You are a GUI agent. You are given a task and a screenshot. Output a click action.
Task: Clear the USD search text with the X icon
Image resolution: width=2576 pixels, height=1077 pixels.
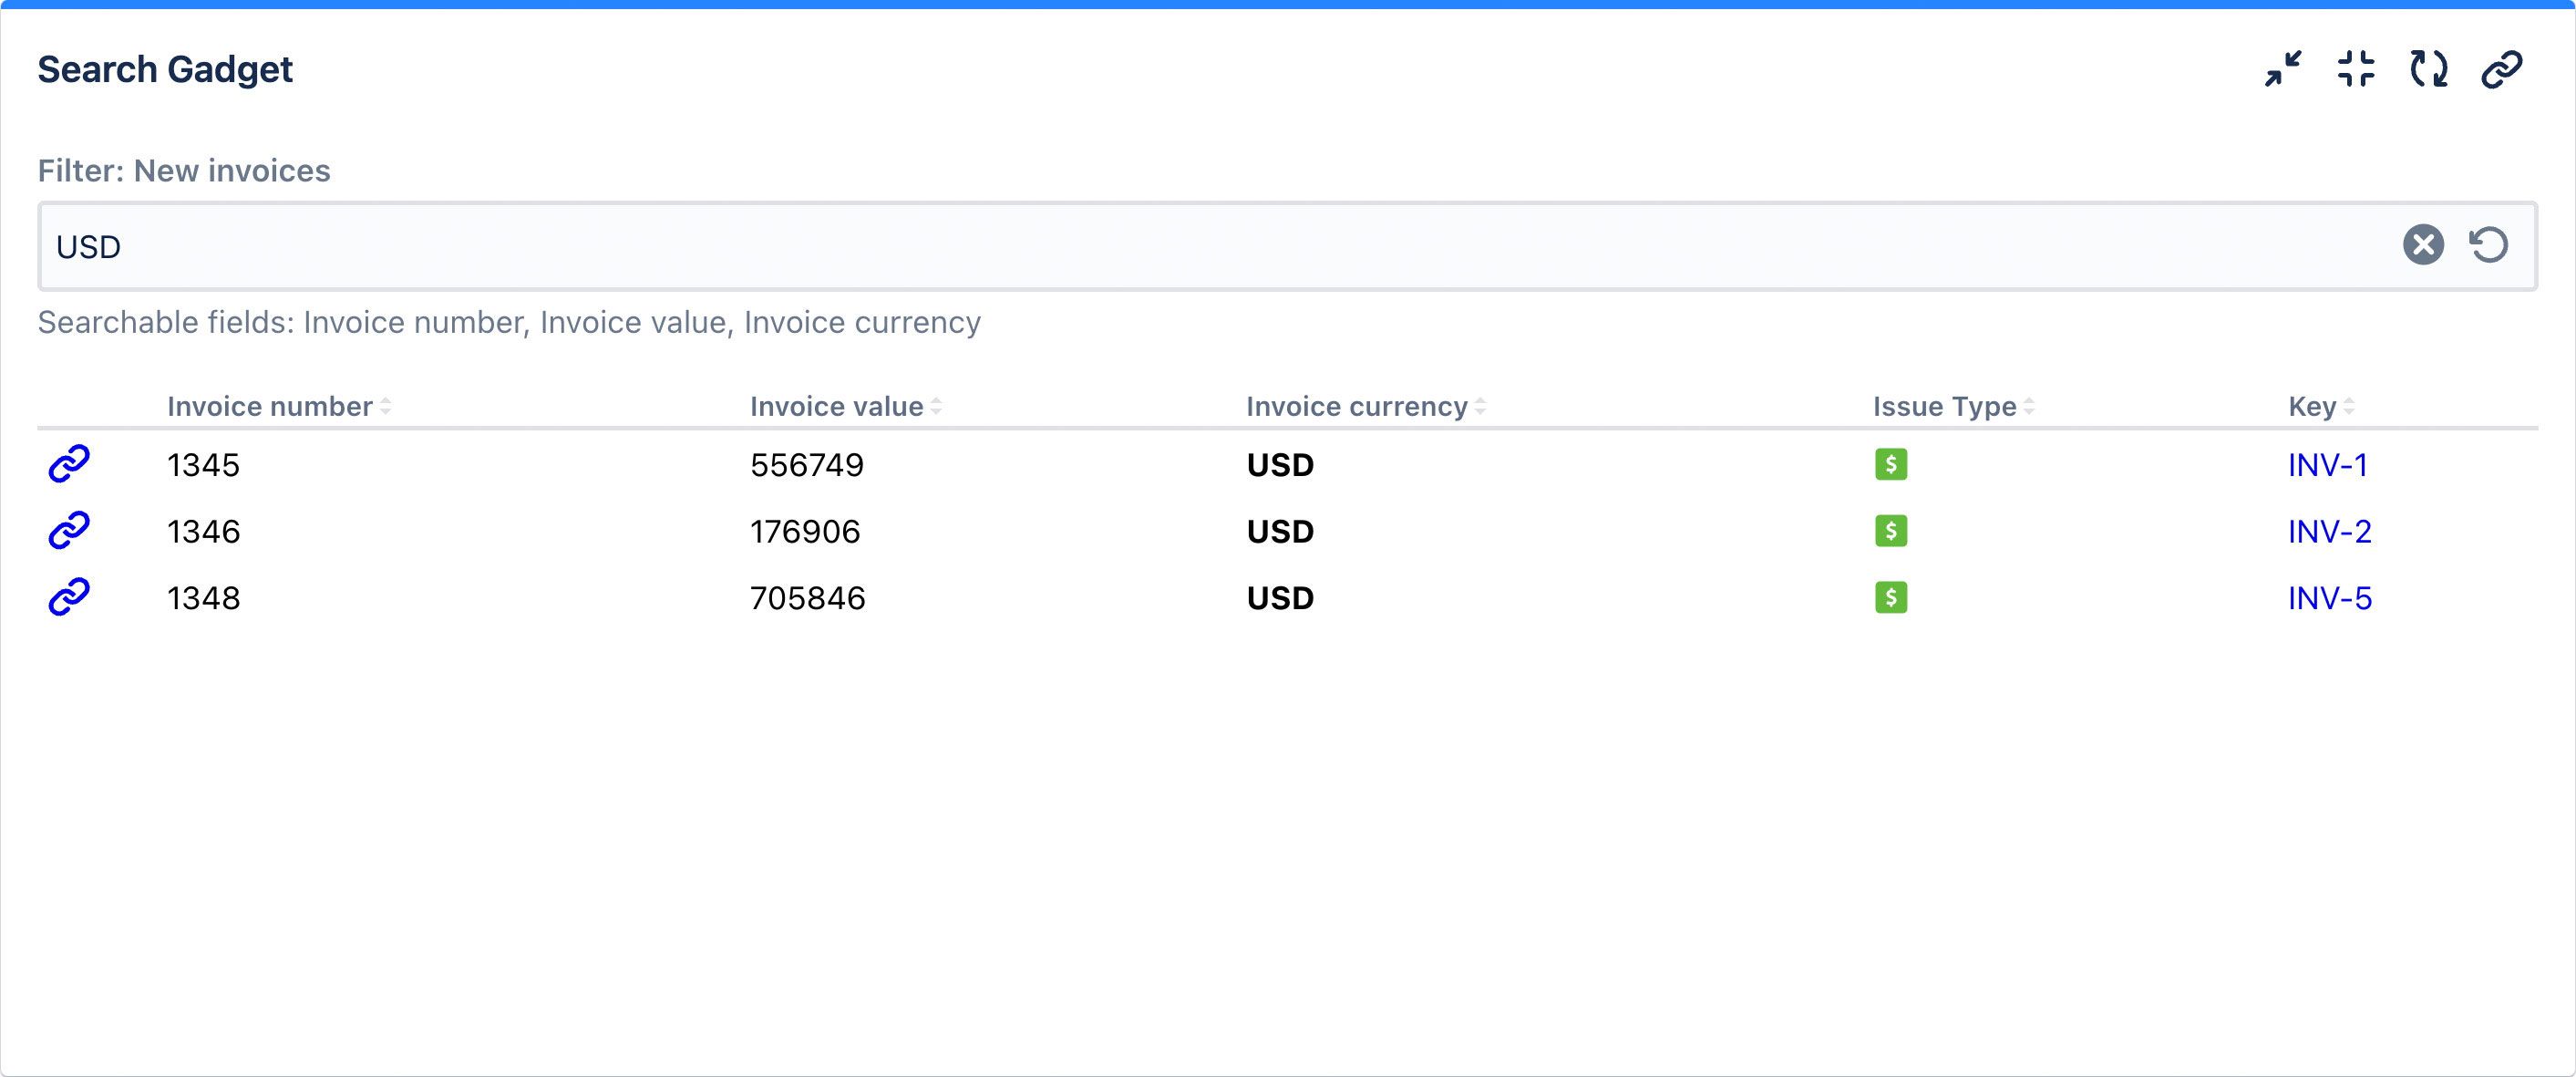[x=2423, y=245]
